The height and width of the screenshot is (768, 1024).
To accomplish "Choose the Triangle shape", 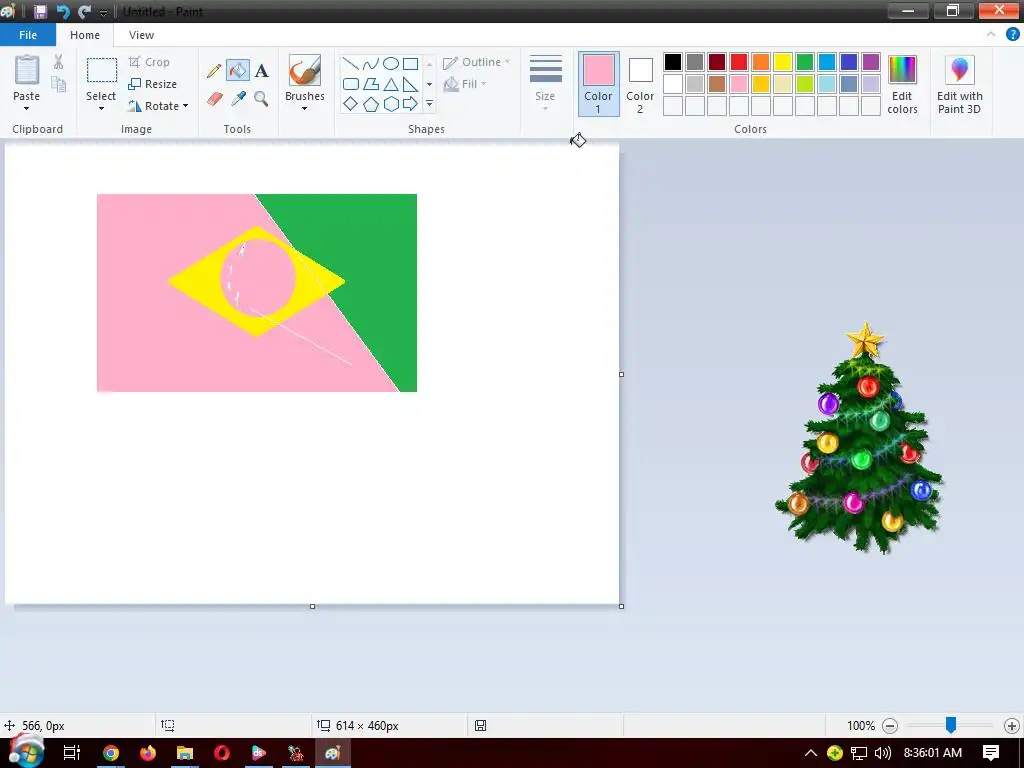I will pyautogui.click(x=391, y=84).
